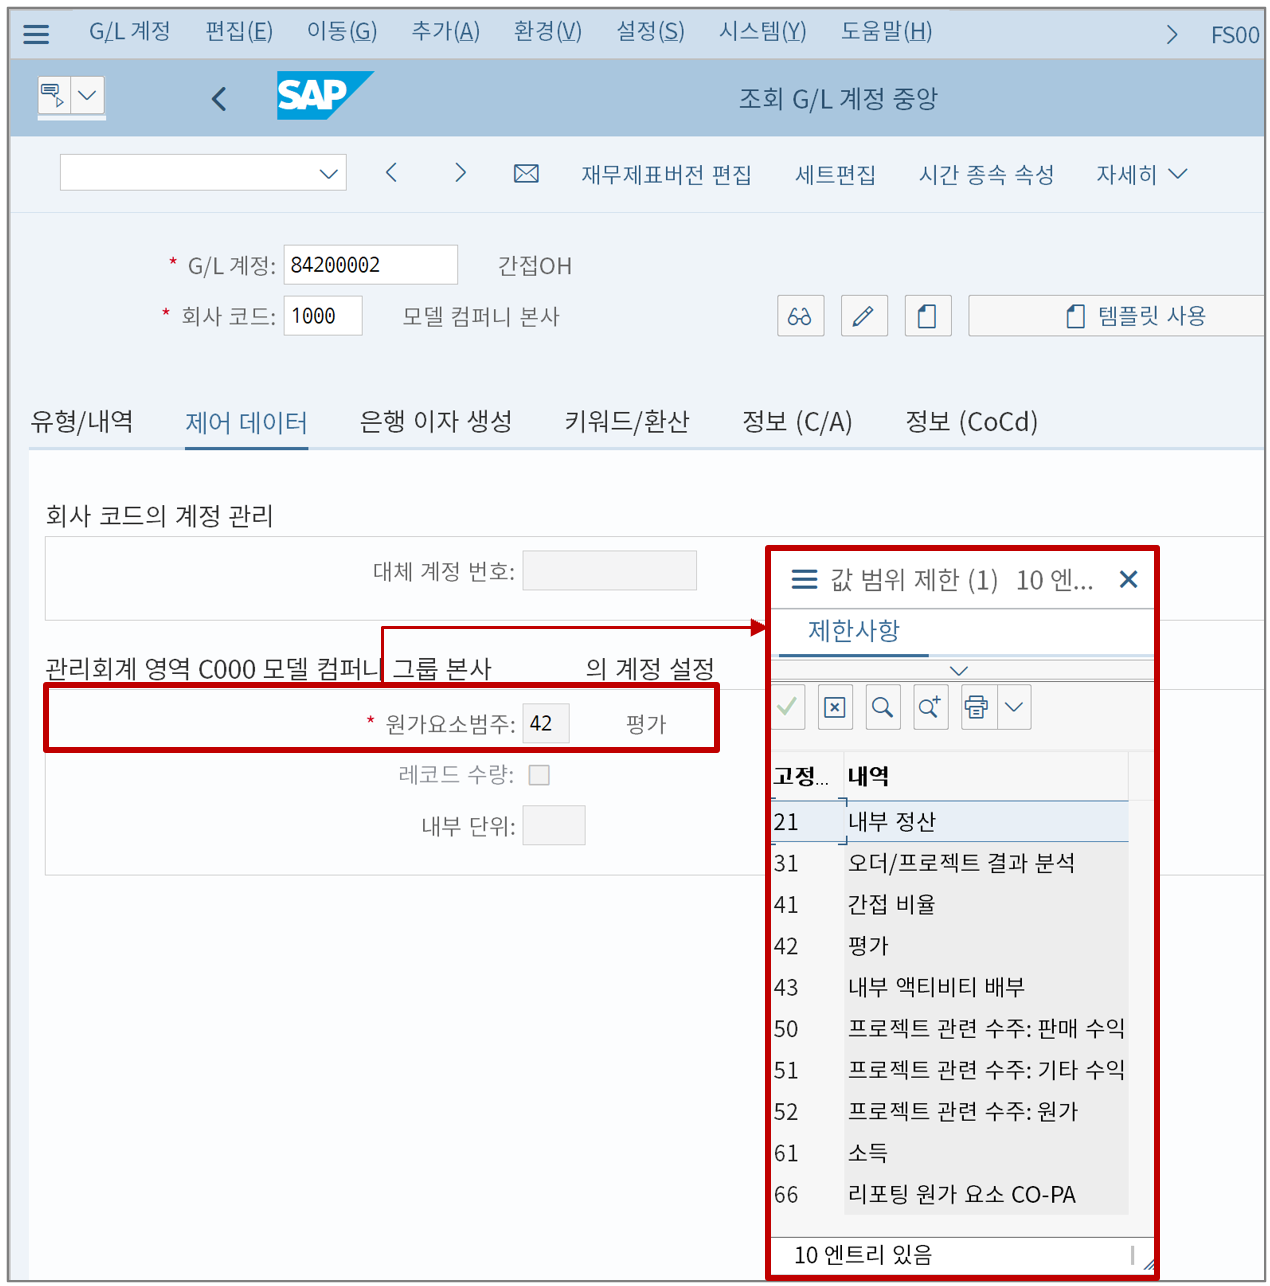Expand the restrictions chevron in popup
Viewport: 1270px width, 1286px height.
coord(959,671)
